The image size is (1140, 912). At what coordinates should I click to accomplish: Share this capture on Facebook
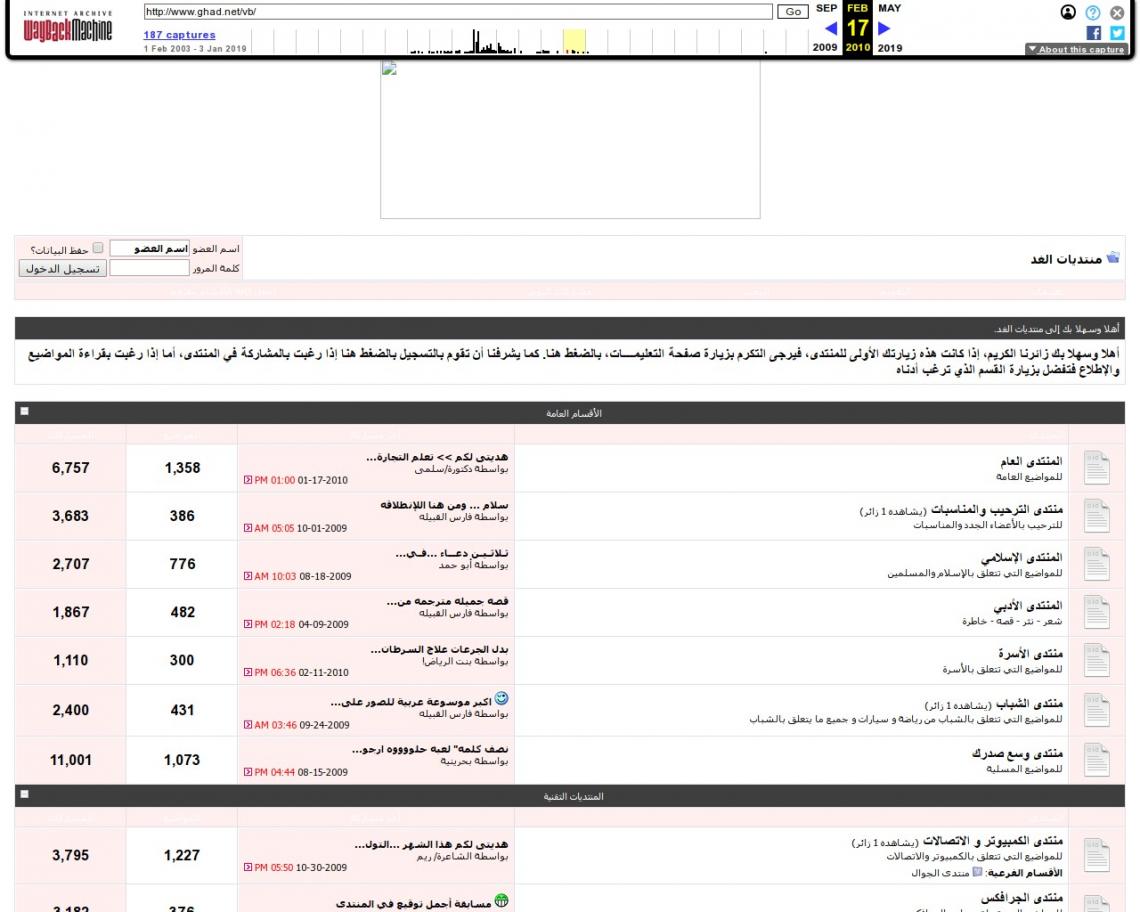1093,33
